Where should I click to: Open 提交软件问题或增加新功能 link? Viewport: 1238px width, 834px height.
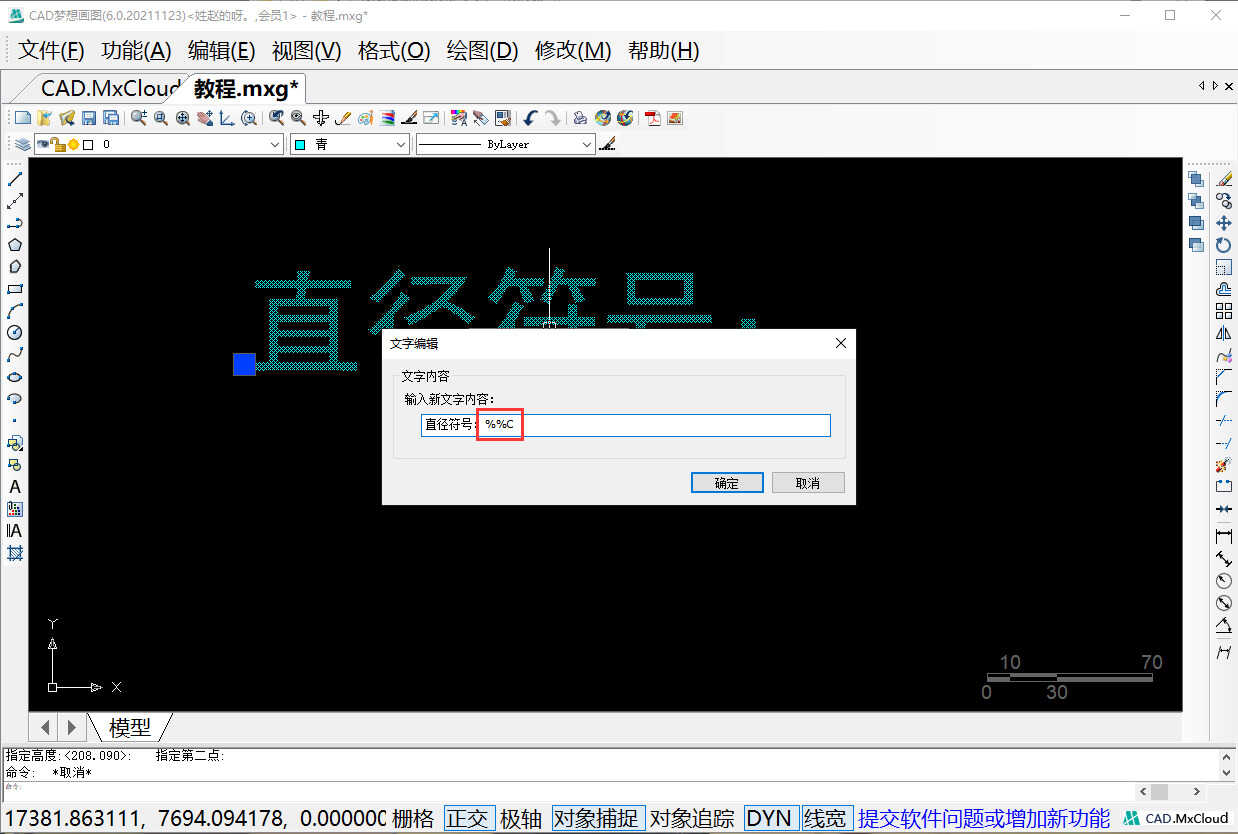point(984,819)
